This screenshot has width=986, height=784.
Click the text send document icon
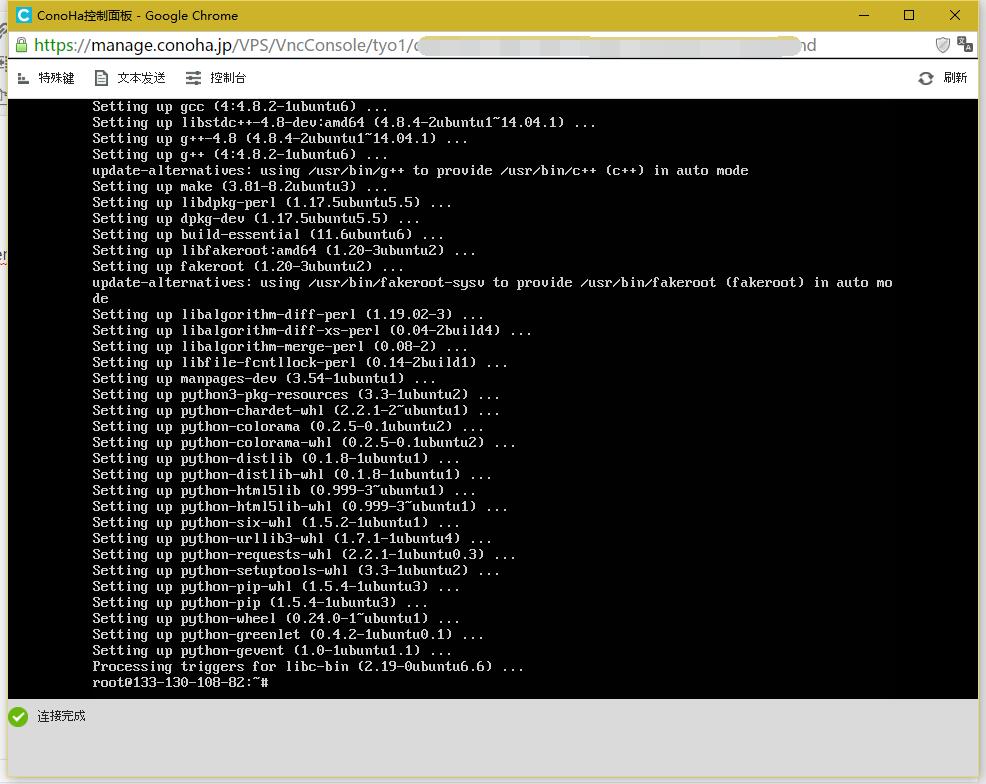tap(101, 78)
